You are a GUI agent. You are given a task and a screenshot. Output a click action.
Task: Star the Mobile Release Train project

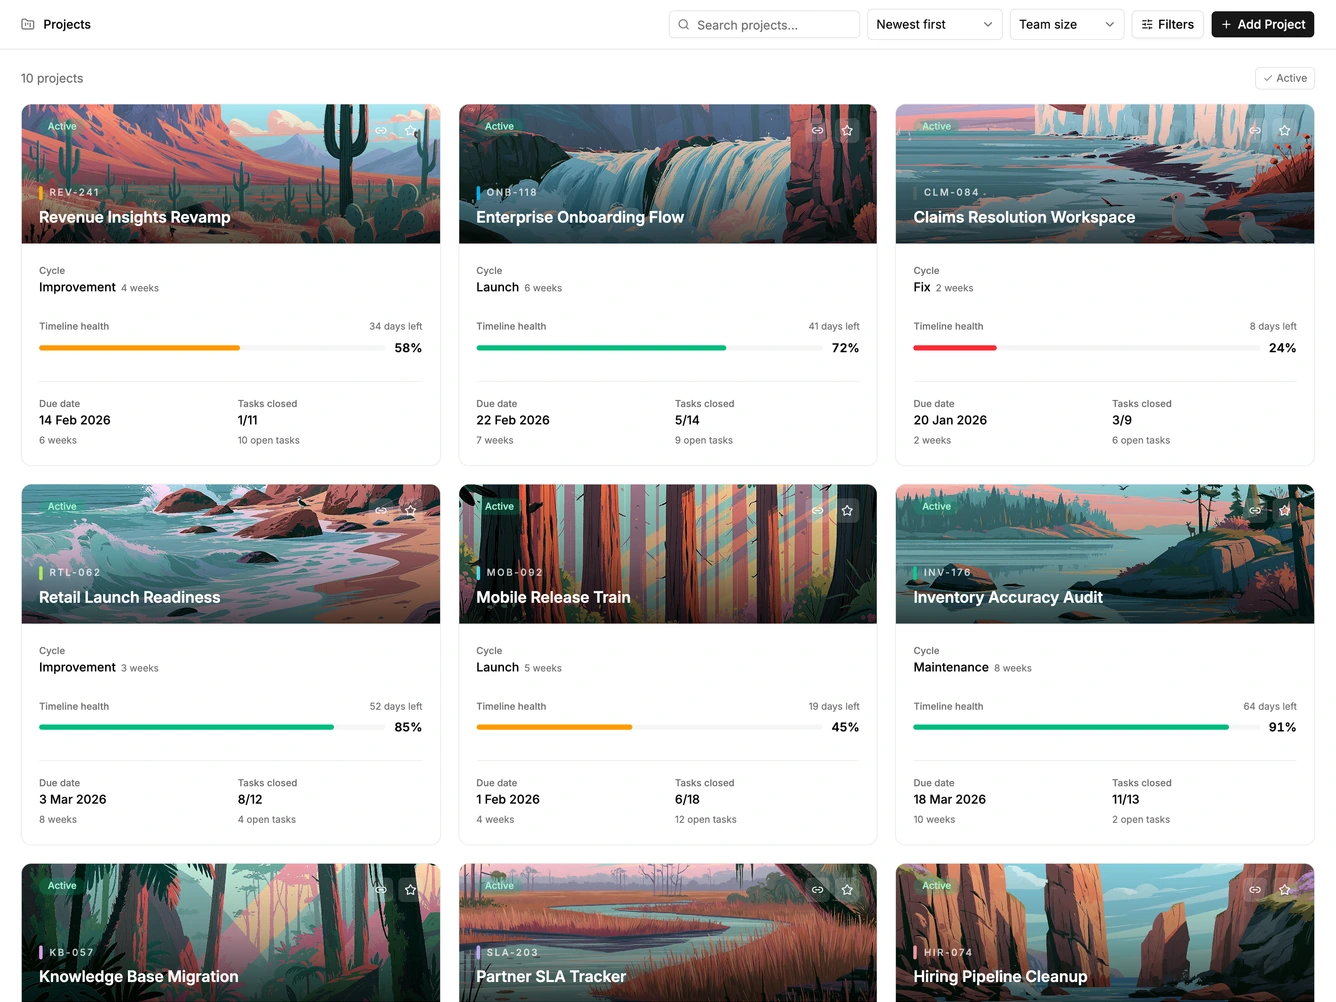pyautogui.click(x=848, y=511)
